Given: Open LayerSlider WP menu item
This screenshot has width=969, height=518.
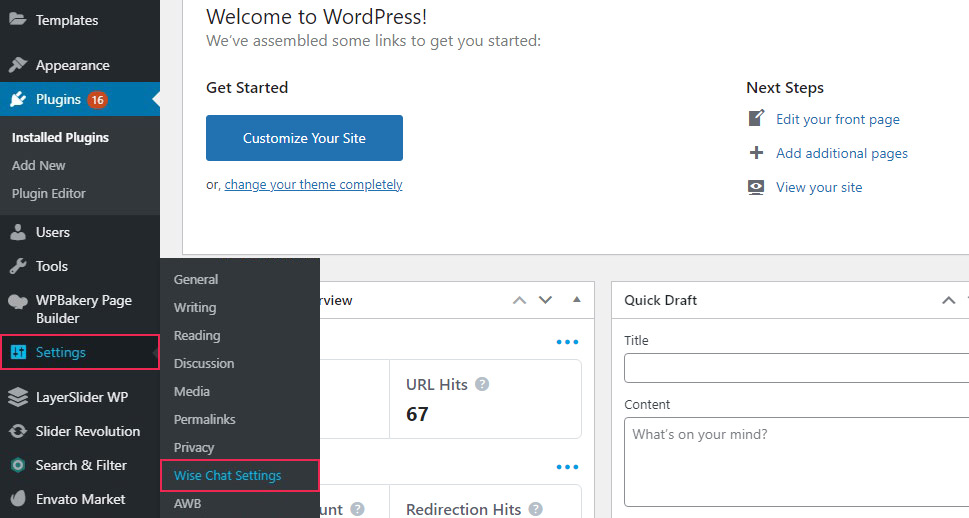Looking at the screenshot, I should (80, 397).
